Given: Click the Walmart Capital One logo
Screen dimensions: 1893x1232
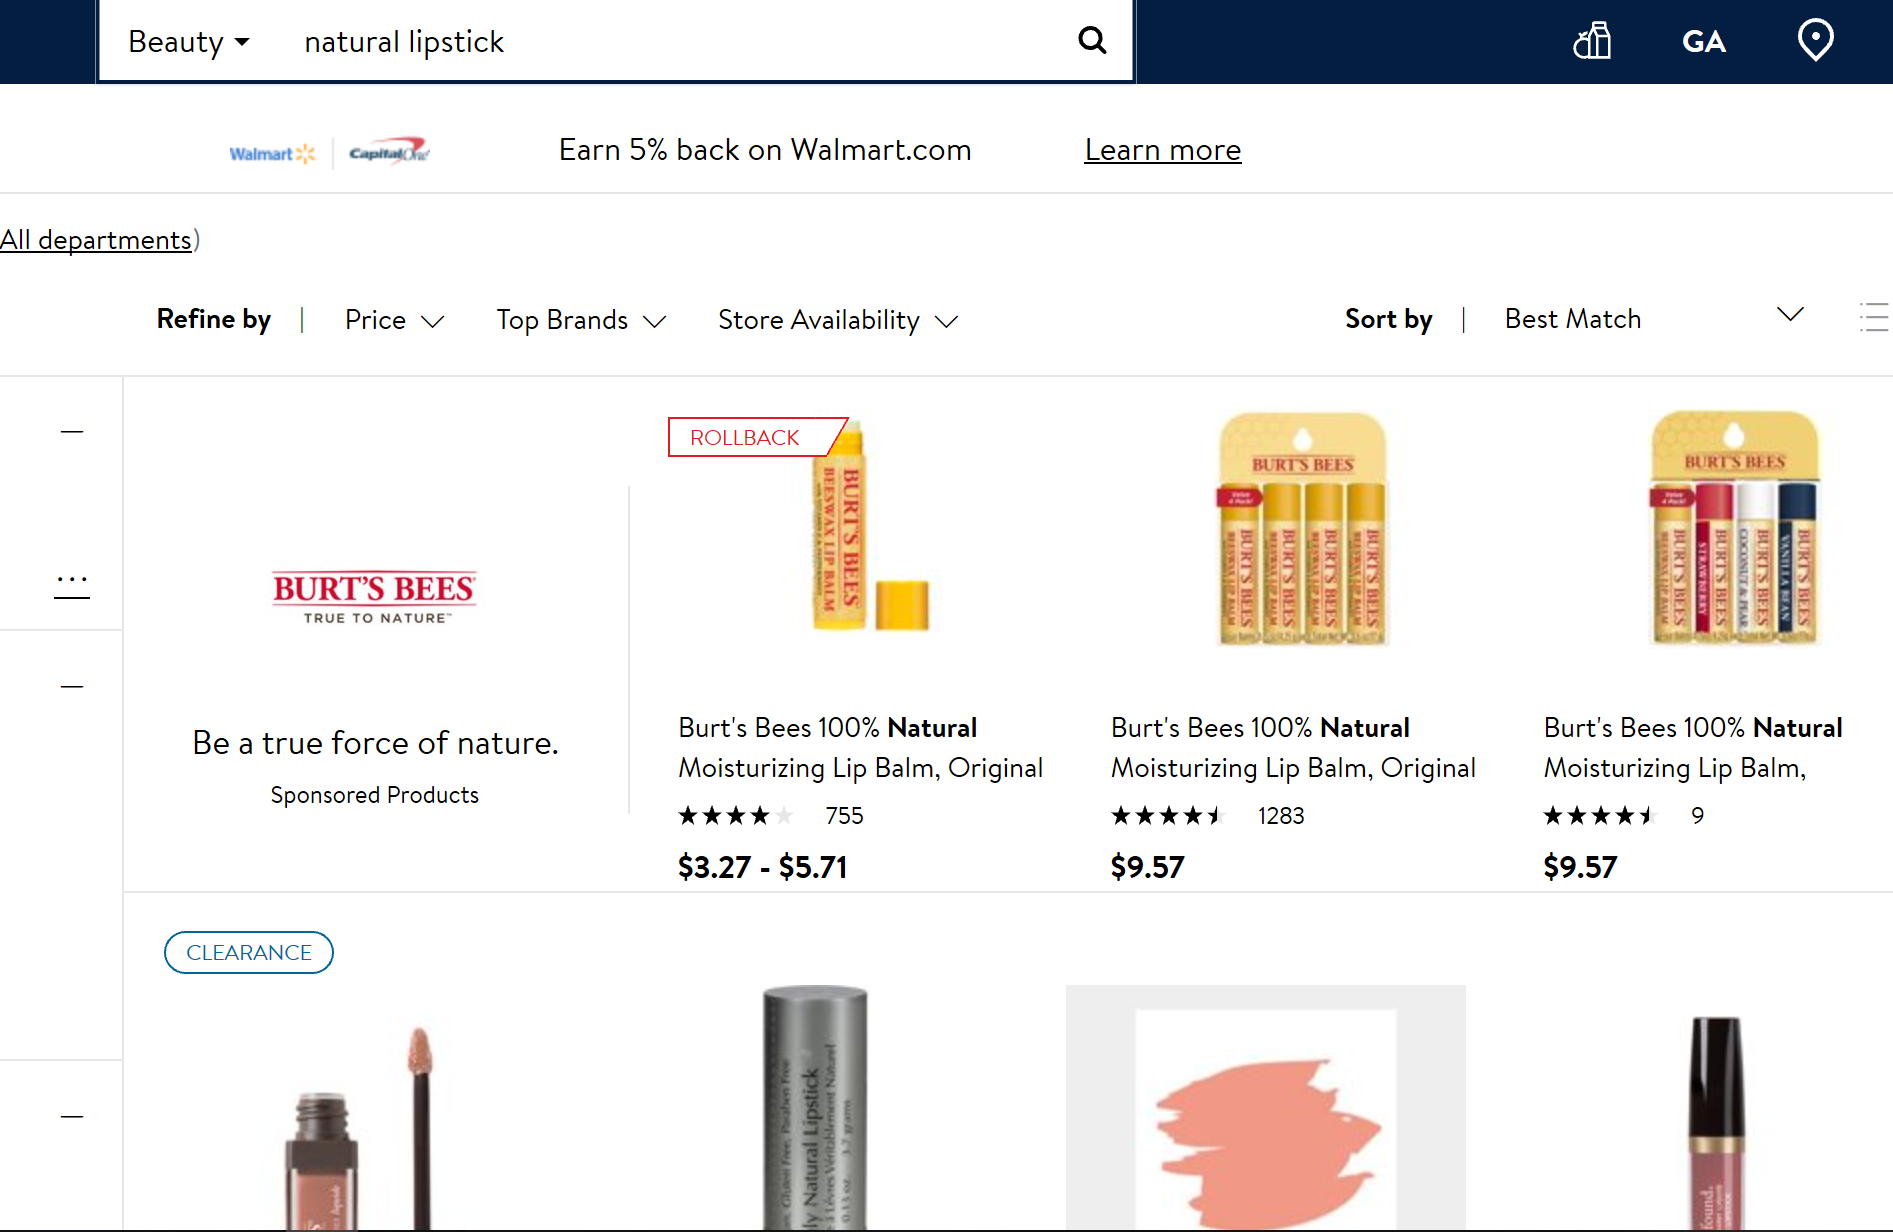Looking at the screenshot, I should 329,152.
